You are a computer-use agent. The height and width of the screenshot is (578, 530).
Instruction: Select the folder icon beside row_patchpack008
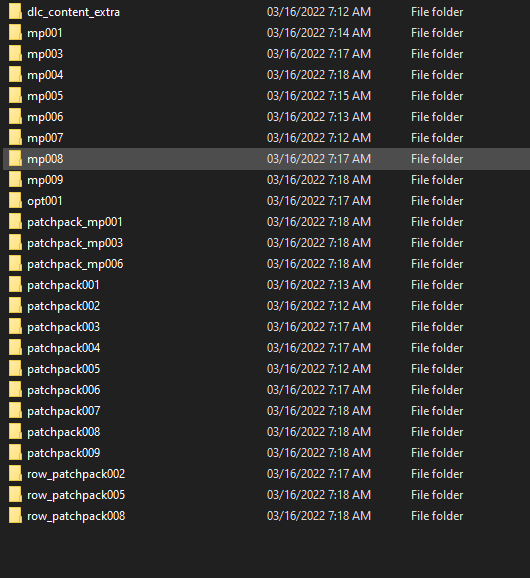pyautogui.click(x=15, y=516)
